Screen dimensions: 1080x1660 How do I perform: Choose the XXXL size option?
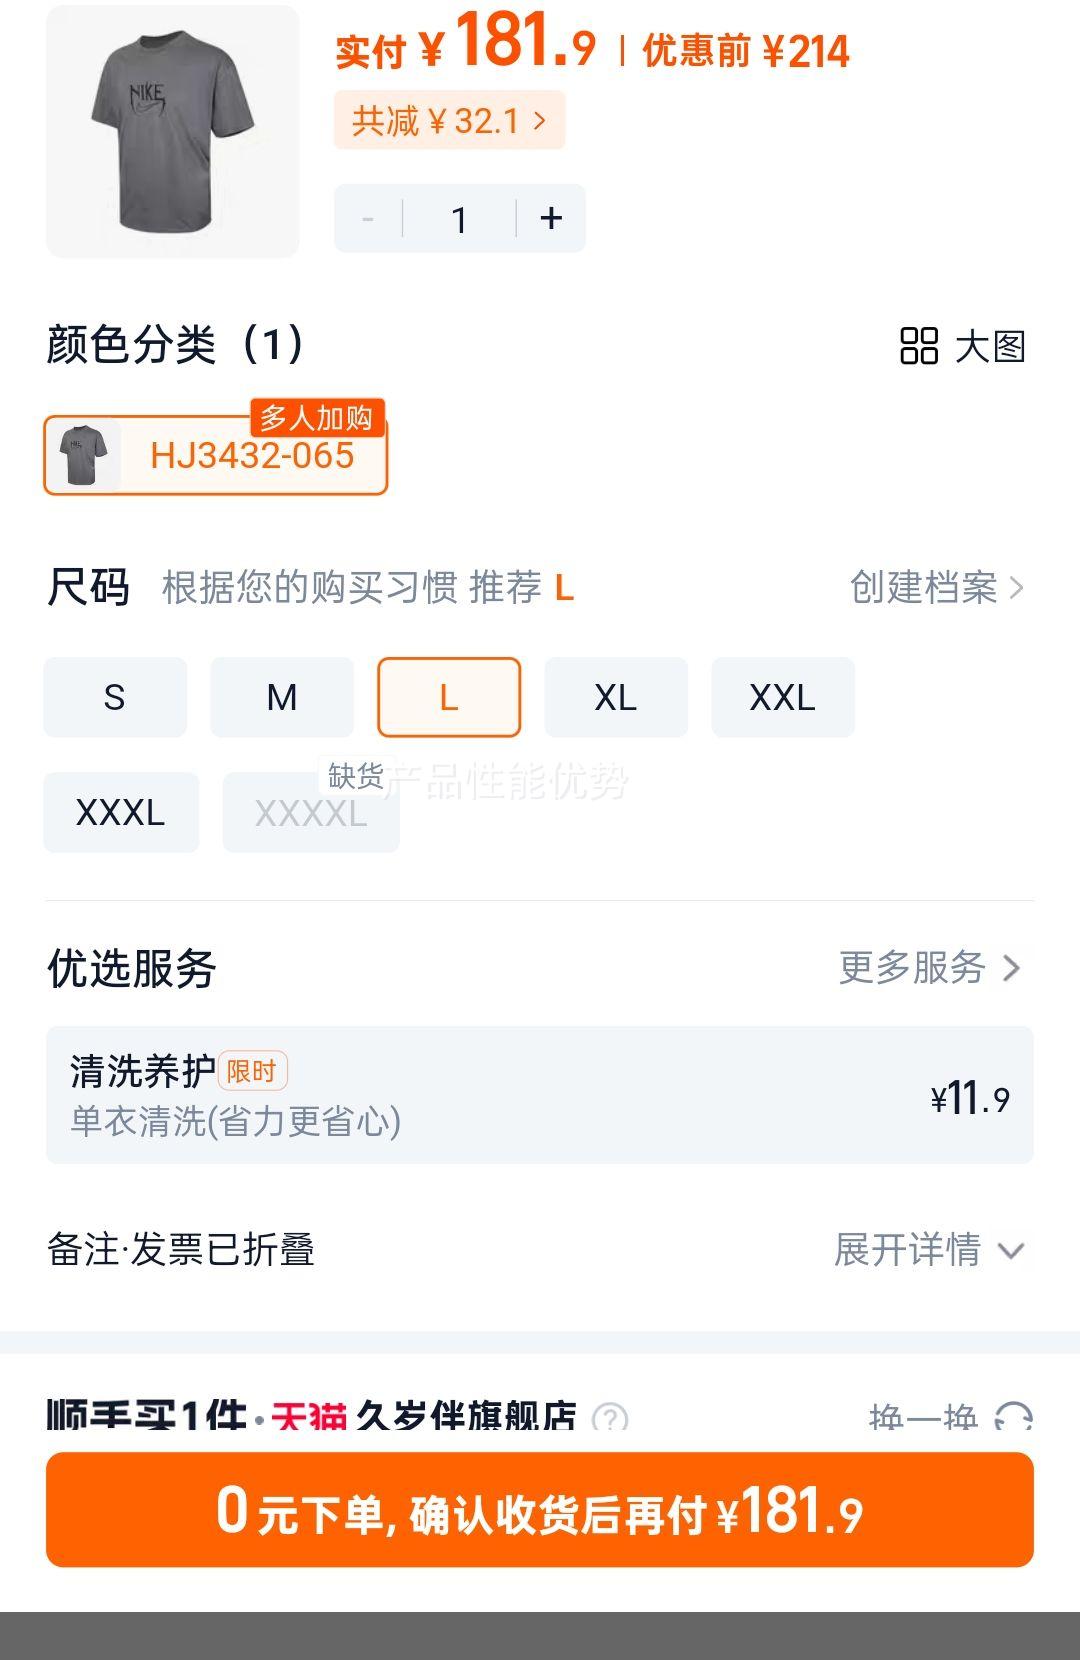pyautogui.click(x=121, y=812)
